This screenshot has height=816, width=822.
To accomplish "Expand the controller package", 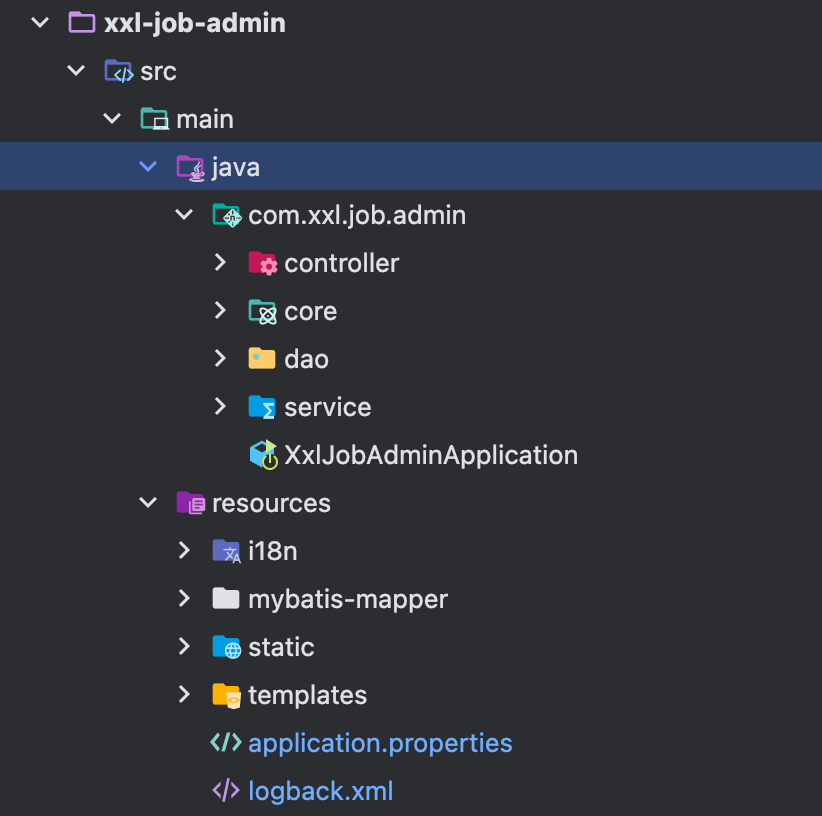I will coord(219,263).
